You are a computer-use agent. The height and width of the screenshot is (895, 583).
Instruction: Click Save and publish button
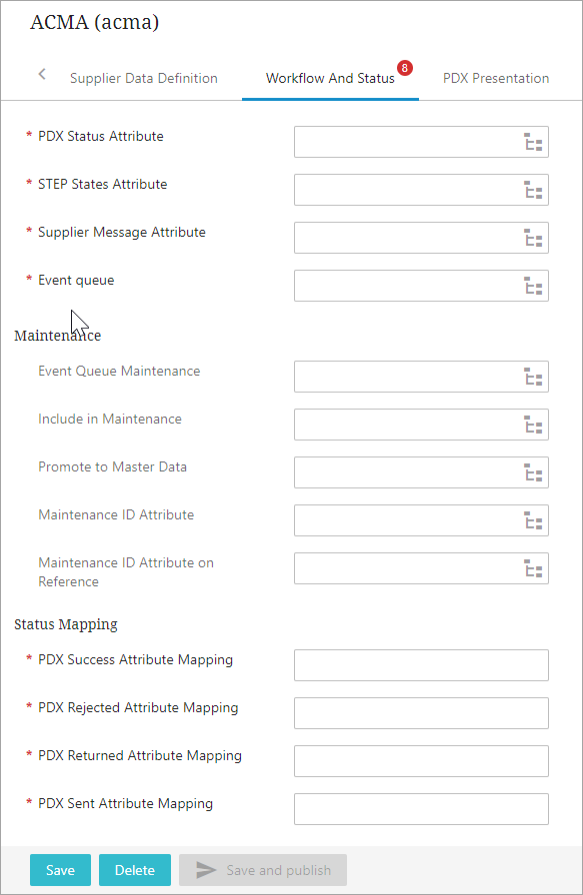point(263,870)
